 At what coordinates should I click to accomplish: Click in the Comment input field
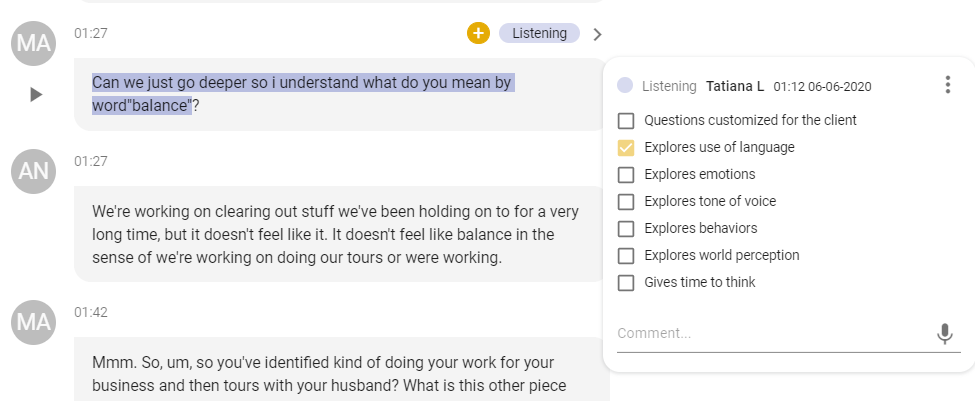tap(774, 334)
